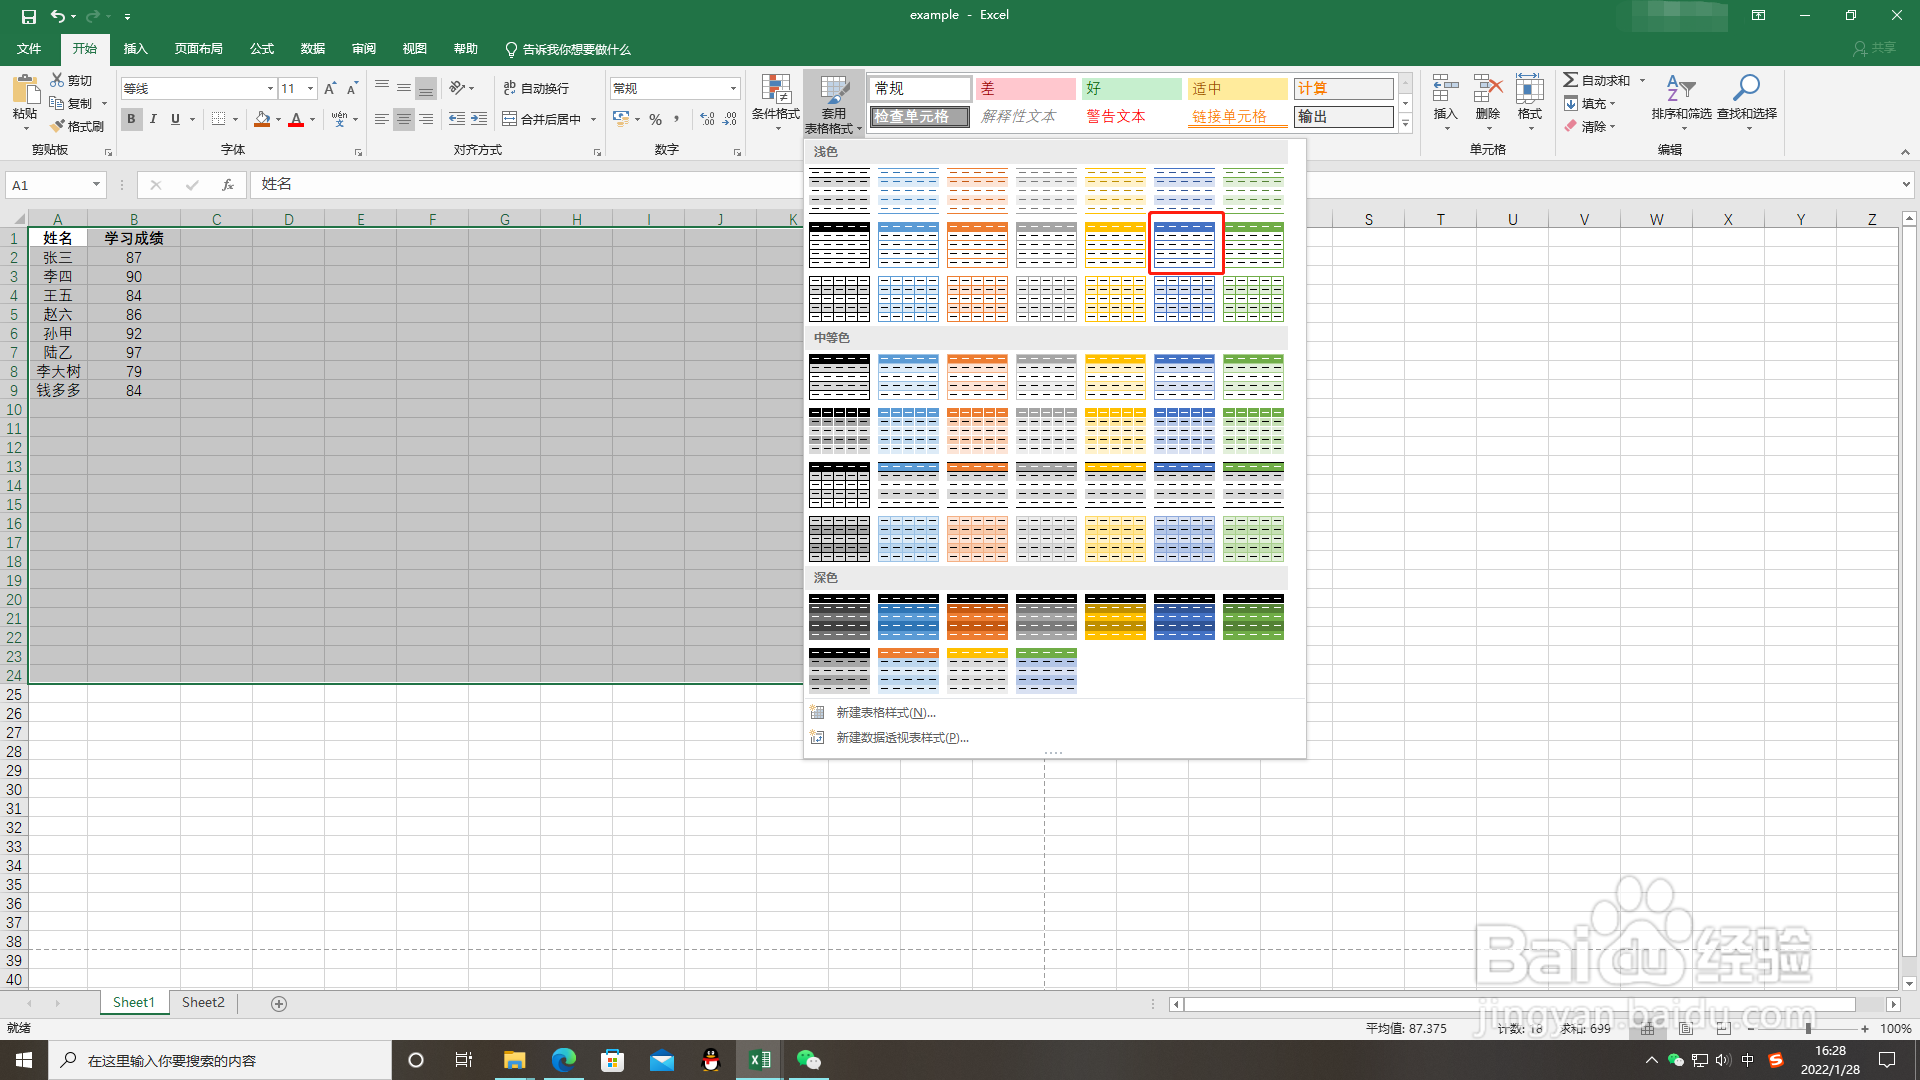Screen dimensions: 1920x1080
Task: Select the red-outlined blue light table style
Action: tap(1185, 243)
